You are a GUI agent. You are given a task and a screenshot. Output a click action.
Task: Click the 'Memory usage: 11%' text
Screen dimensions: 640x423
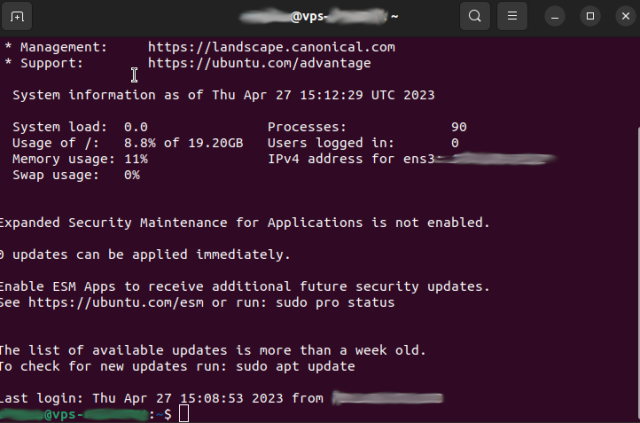point(80,159)
